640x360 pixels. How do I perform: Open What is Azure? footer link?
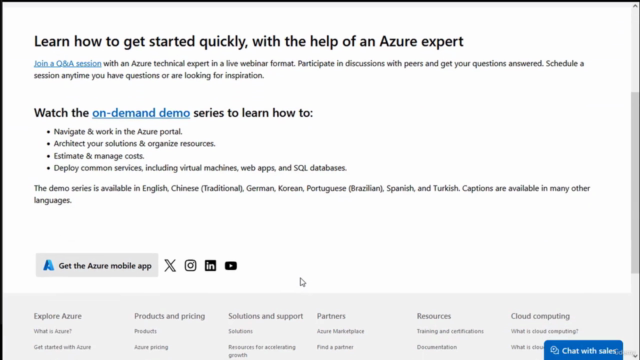point(53,331)
